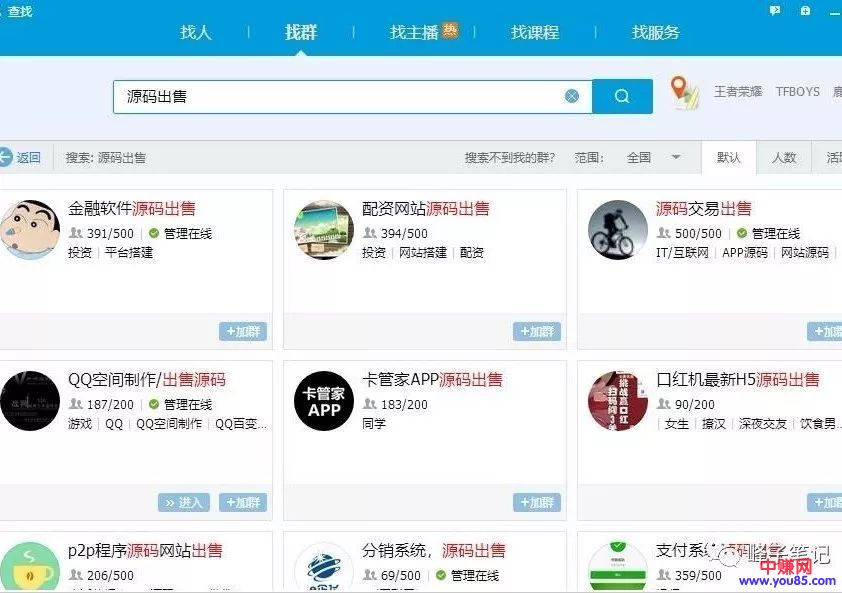
Task: Click the cyclist avatar of 源码交易出售
Action: (617, 229)
